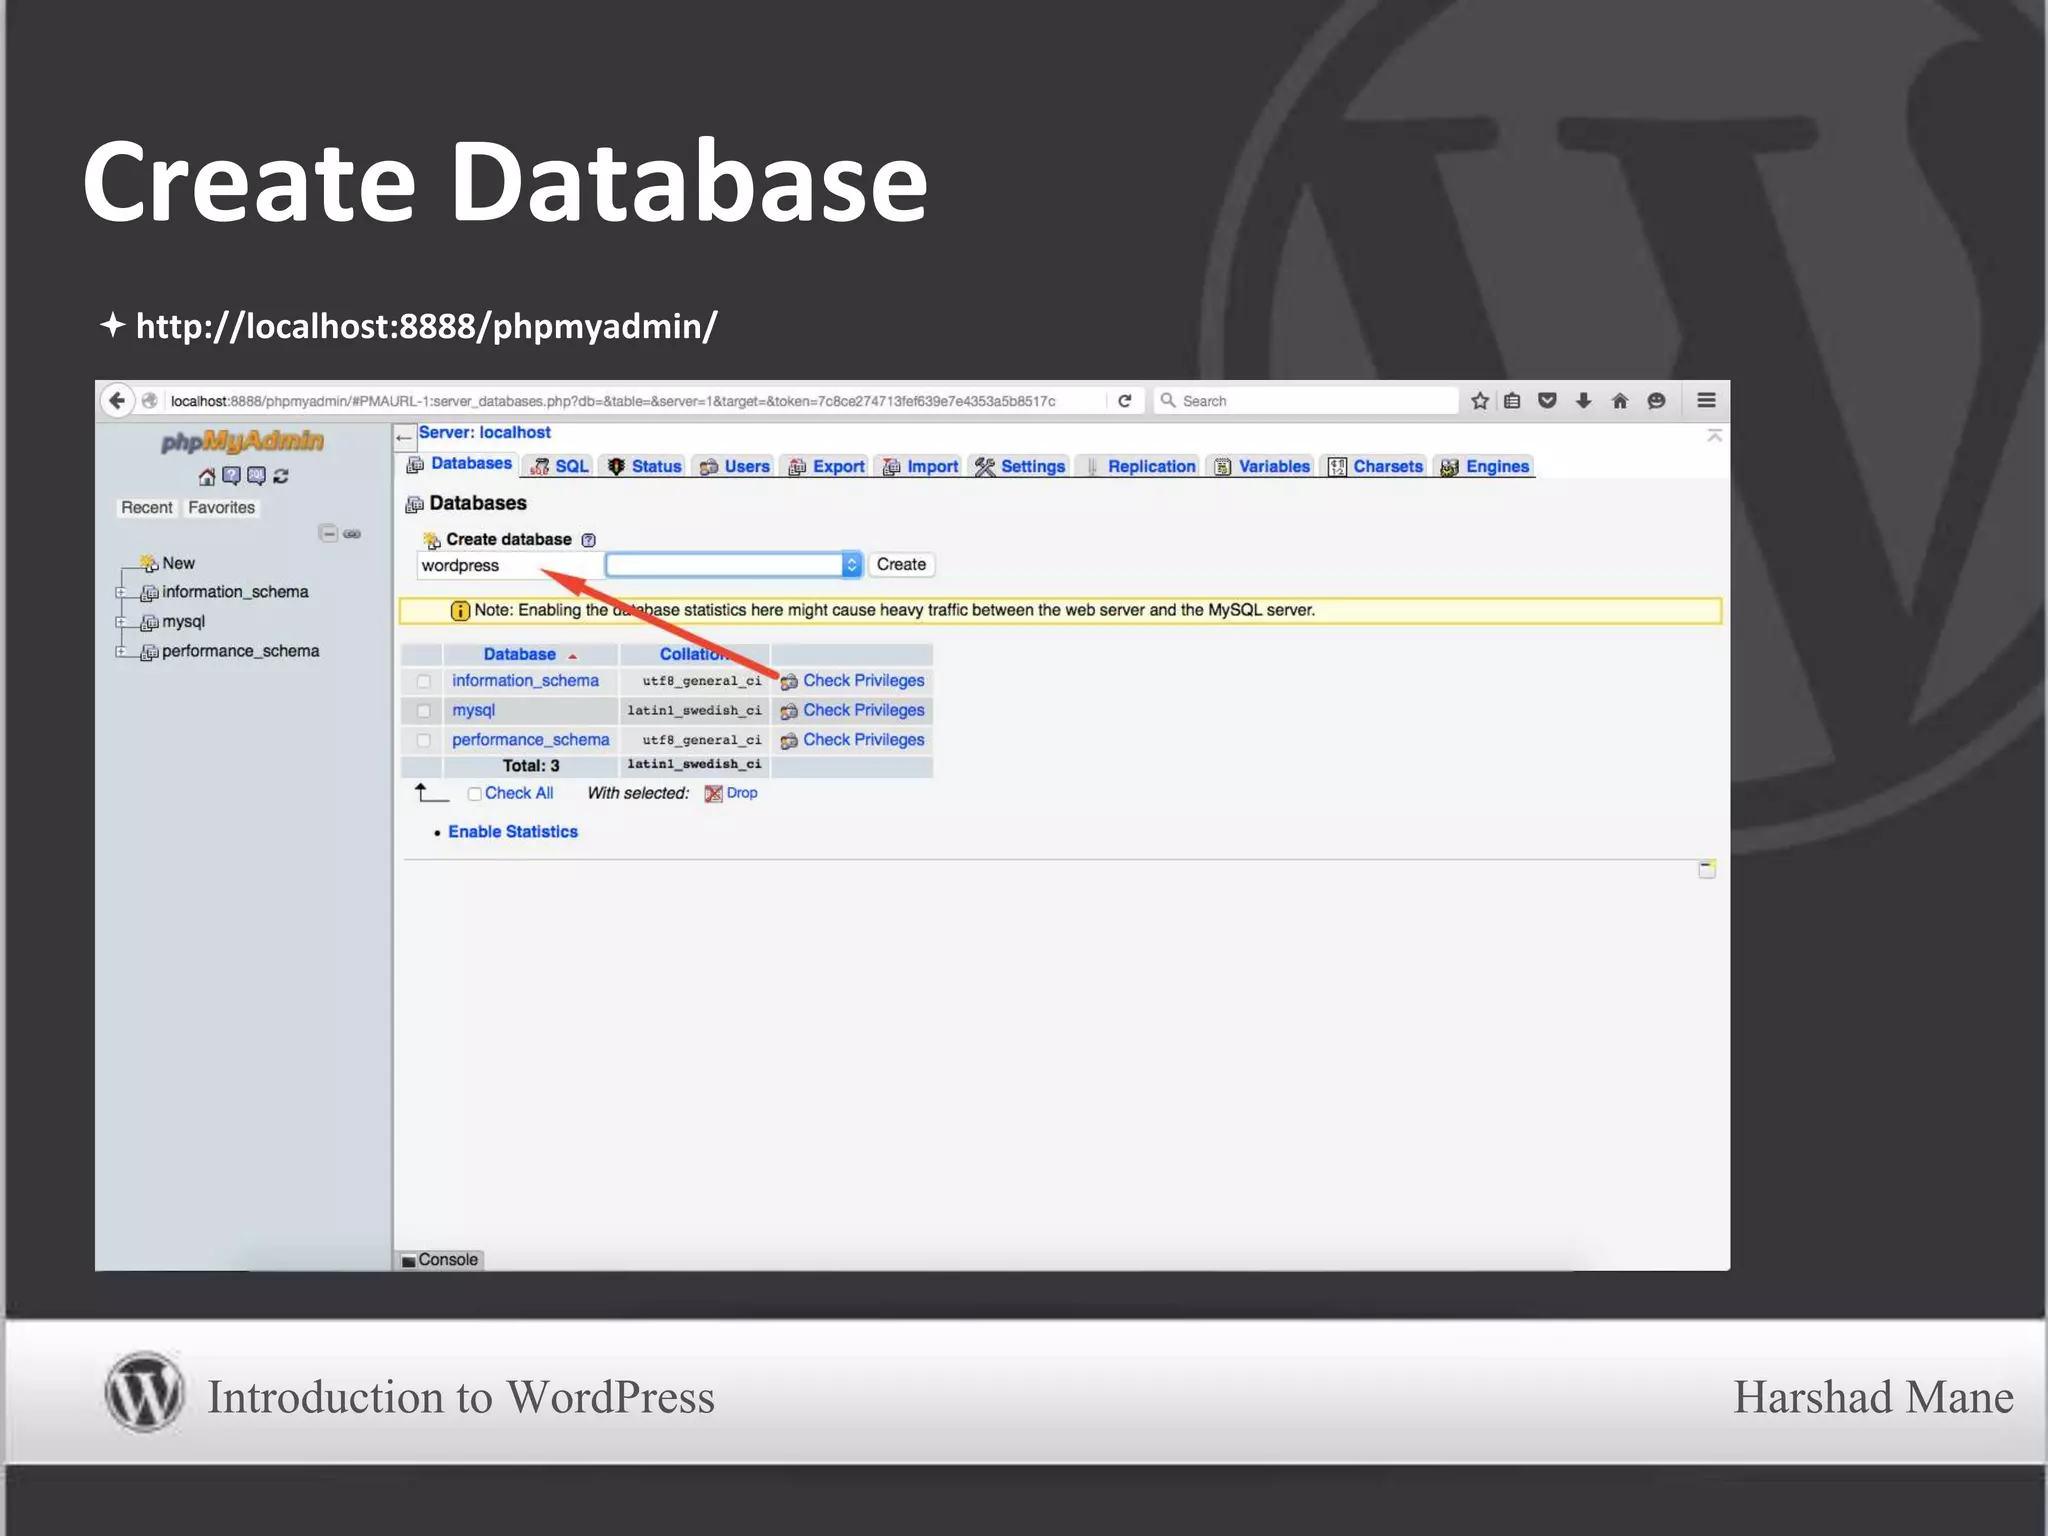Reload the page with the refresh icon
The width and height of the screenshot is (2048, 1536).
(1124, 401)
